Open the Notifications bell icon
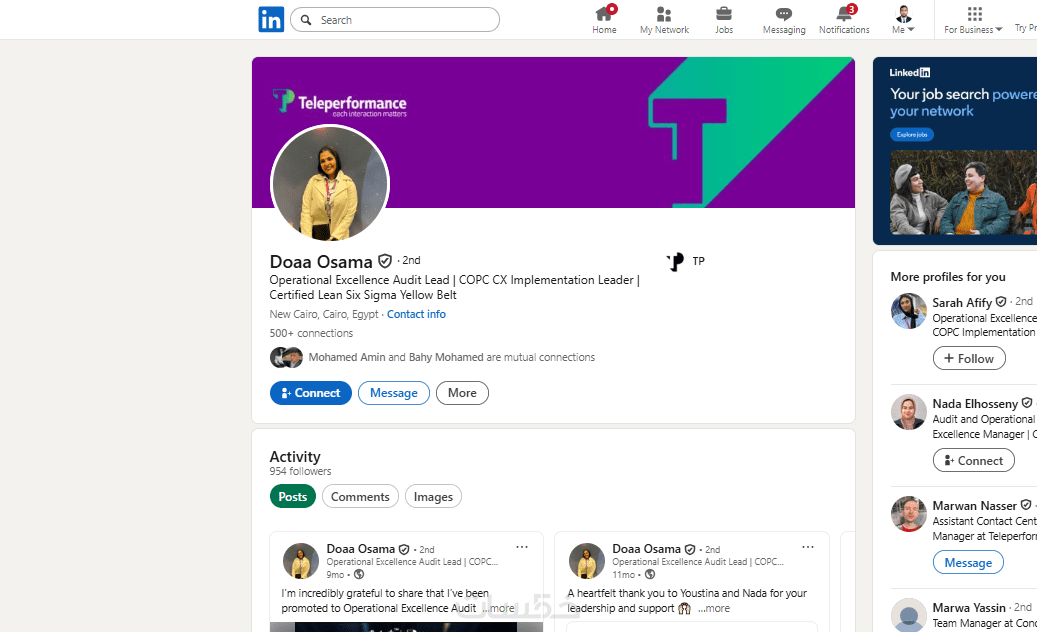 (x=844, y=20)
